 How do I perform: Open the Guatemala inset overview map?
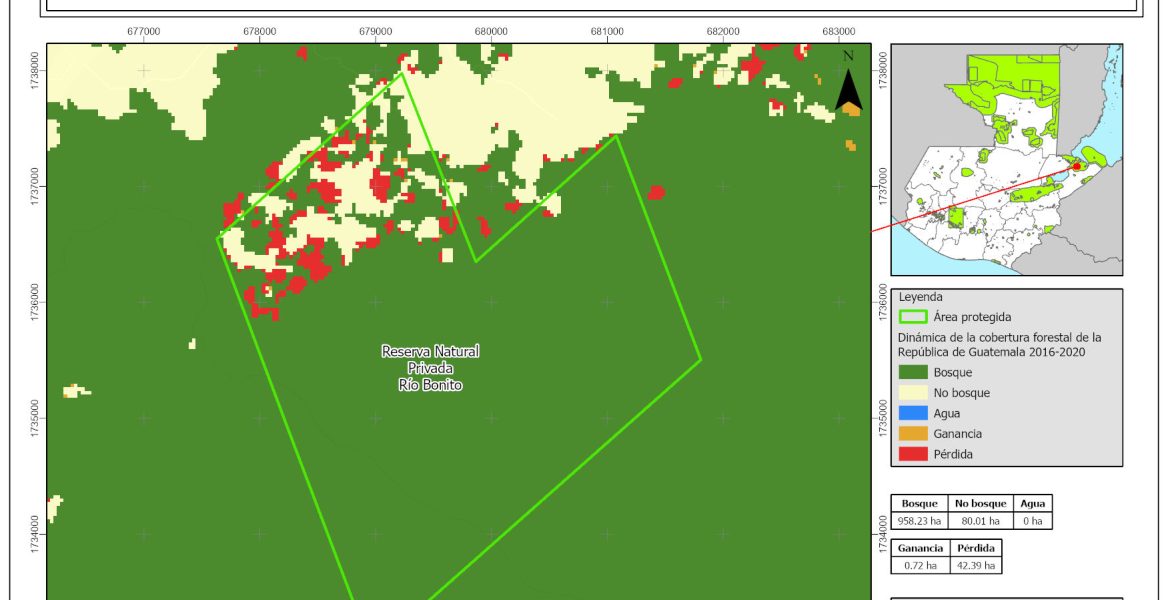point(1006,160)
